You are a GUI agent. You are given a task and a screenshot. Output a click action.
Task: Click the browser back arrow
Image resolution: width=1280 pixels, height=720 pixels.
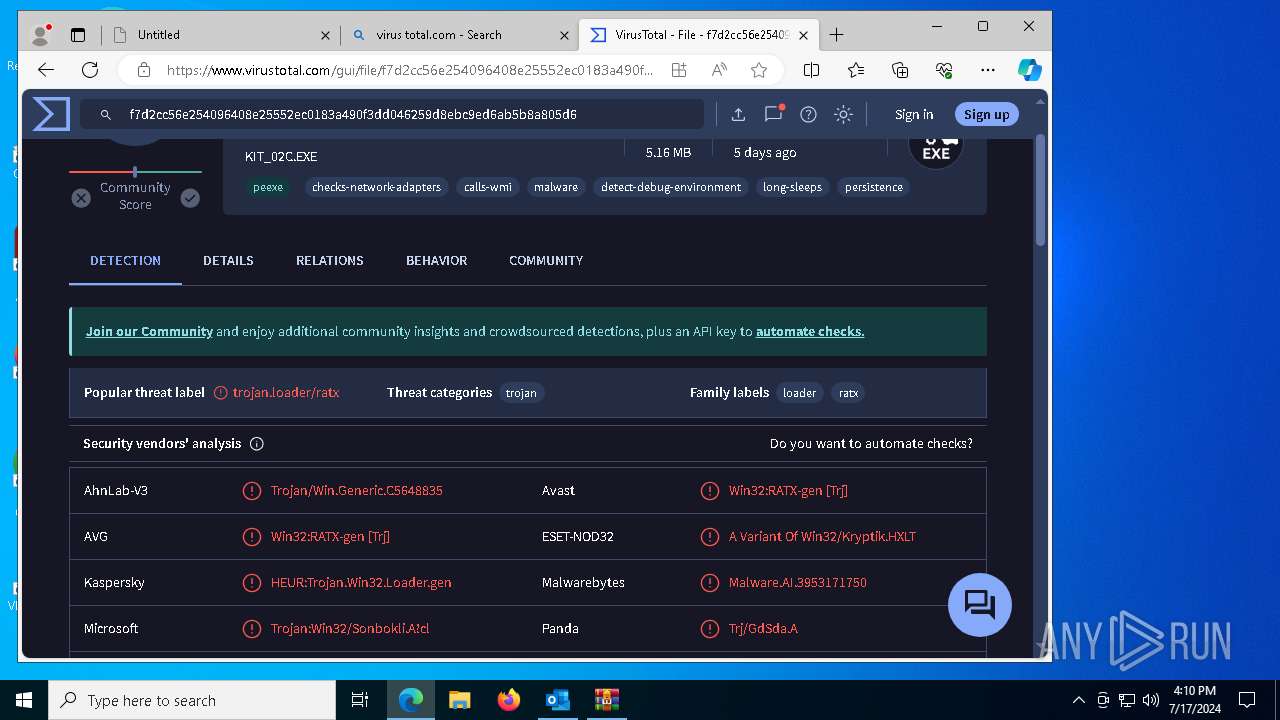46,70
